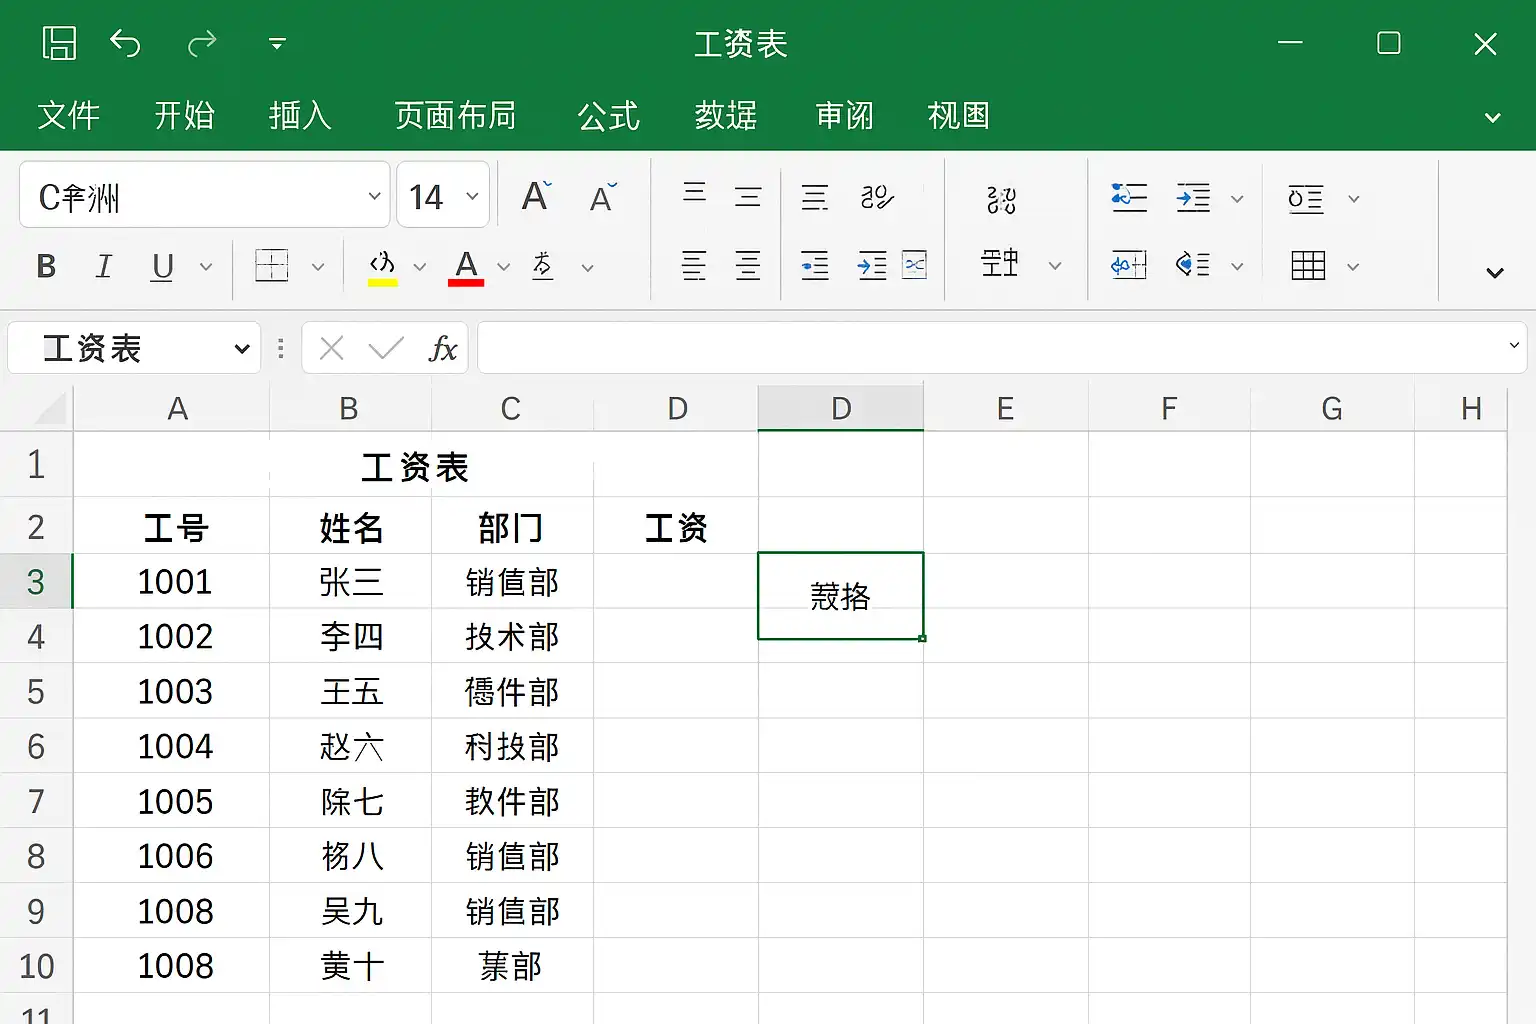Select the cell containing 张三
Viewport: 1536px width, 1024px height.
coord(349,582)
